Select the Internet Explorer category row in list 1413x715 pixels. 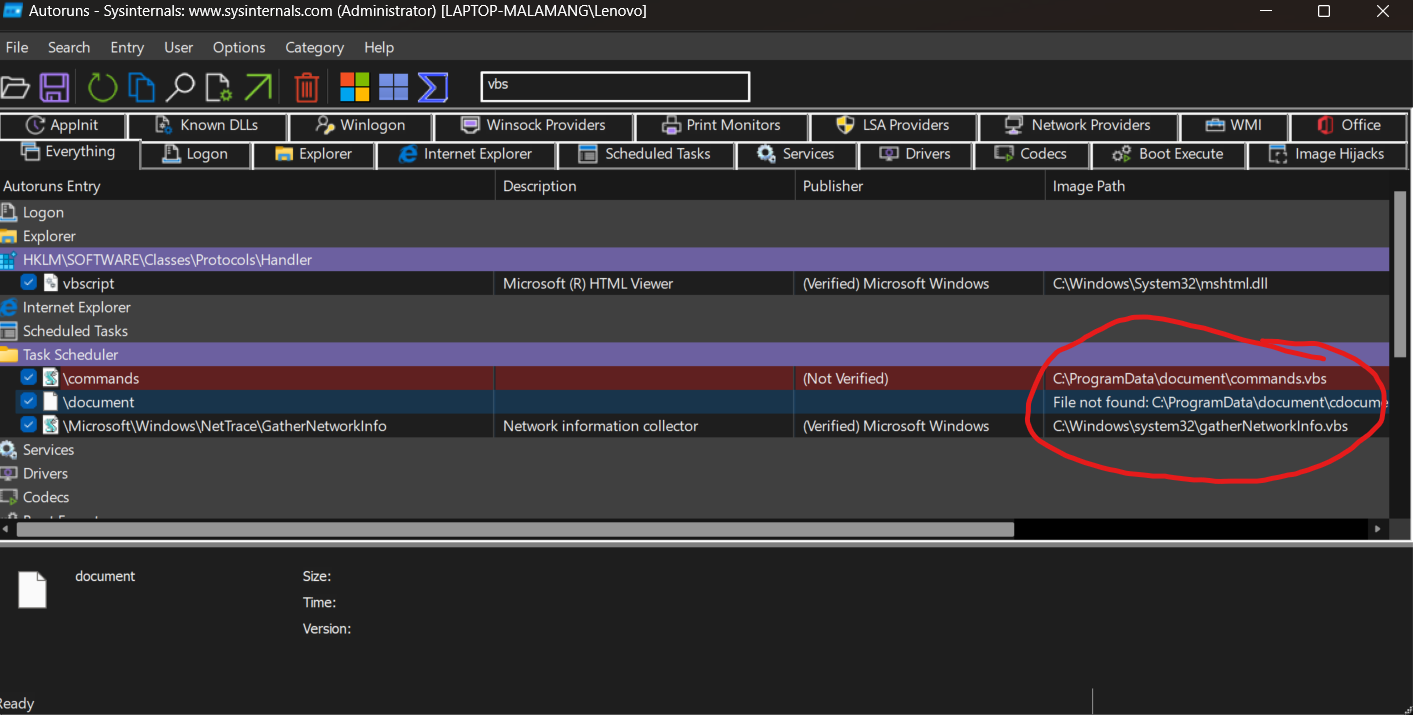click(695, 307)
